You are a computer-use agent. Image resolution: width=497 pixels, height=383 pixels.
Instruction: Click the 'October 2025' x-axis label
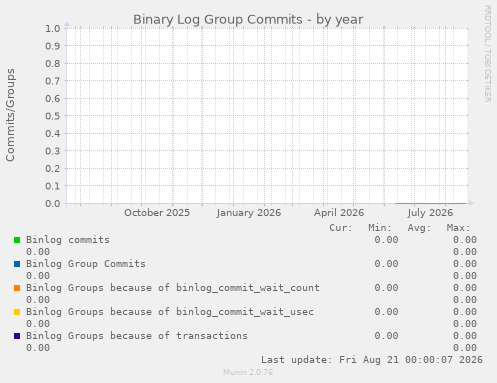click(157, 213)
